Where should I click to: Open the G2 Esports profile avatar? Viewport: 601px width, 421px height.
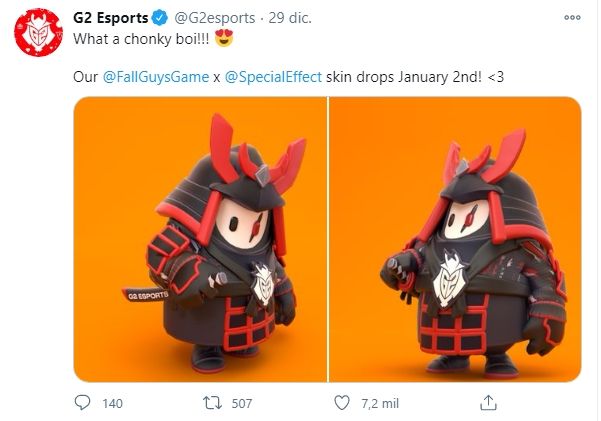coord(38,32)
